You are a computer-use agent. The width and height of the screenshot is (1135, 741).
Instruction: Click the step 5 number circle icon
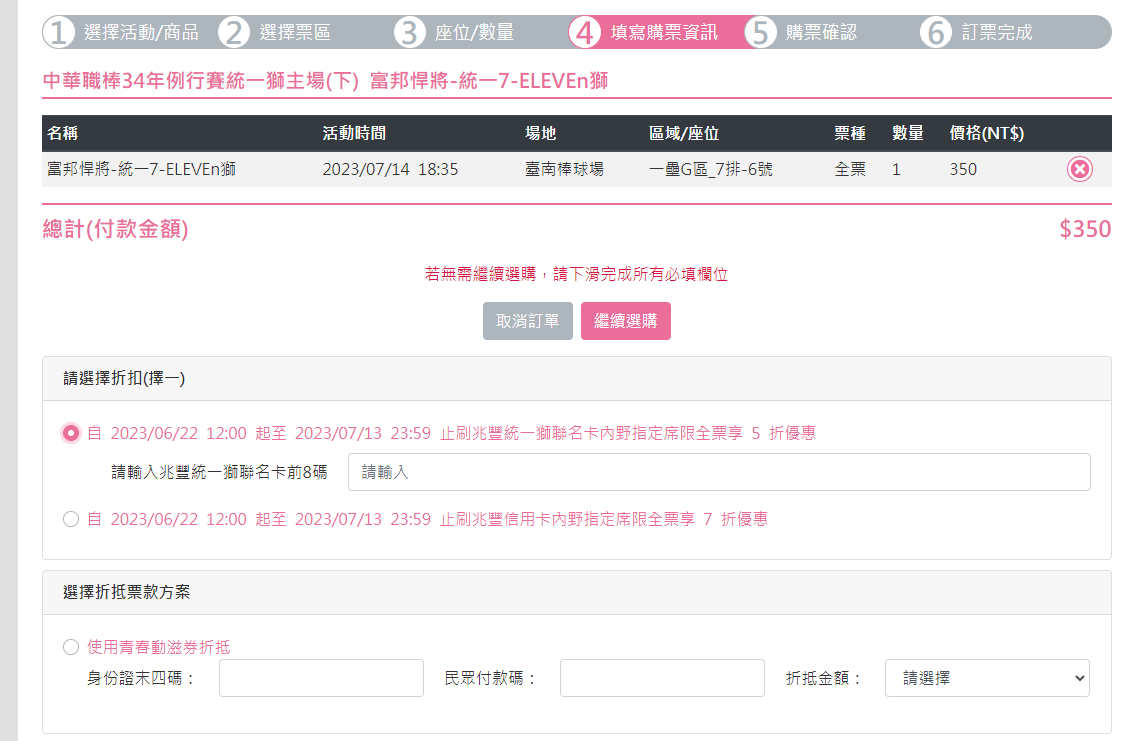pyautogui.click(x=761, y=32)
